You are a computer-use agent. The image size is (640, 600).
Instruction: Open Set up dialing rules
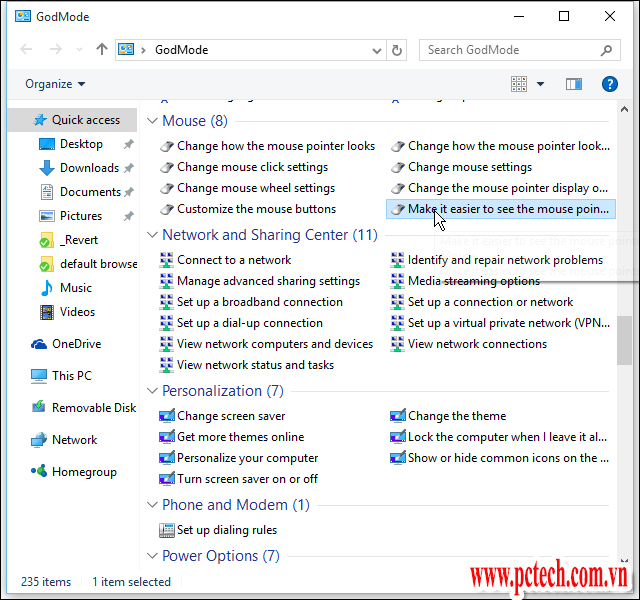coord(226,530)
